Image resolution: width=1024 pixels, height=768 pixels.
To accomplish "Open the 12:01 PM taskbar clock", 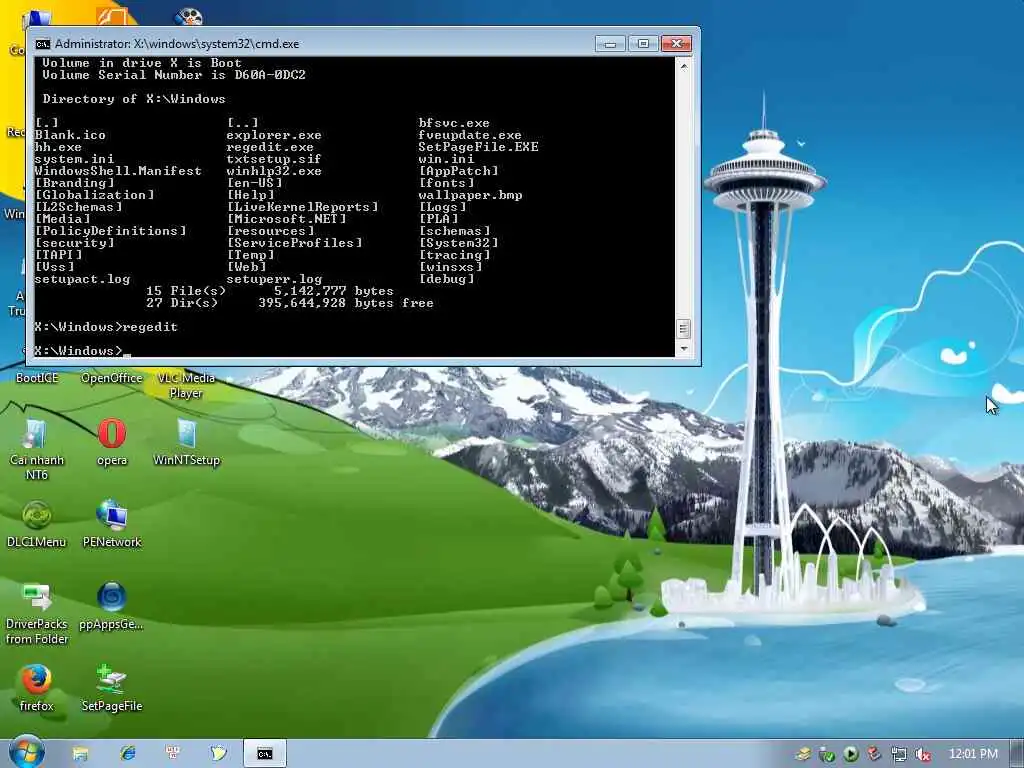I will (x=972, y=754).
